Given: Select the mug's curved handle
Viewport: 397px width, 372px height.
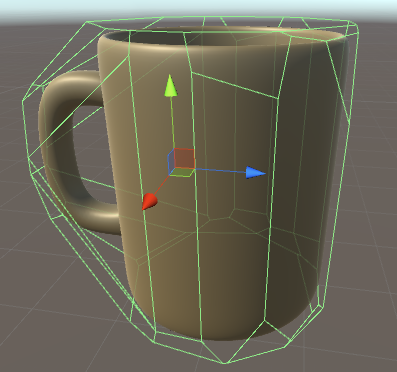Looking at the screenshot, I should click(62, 150).
